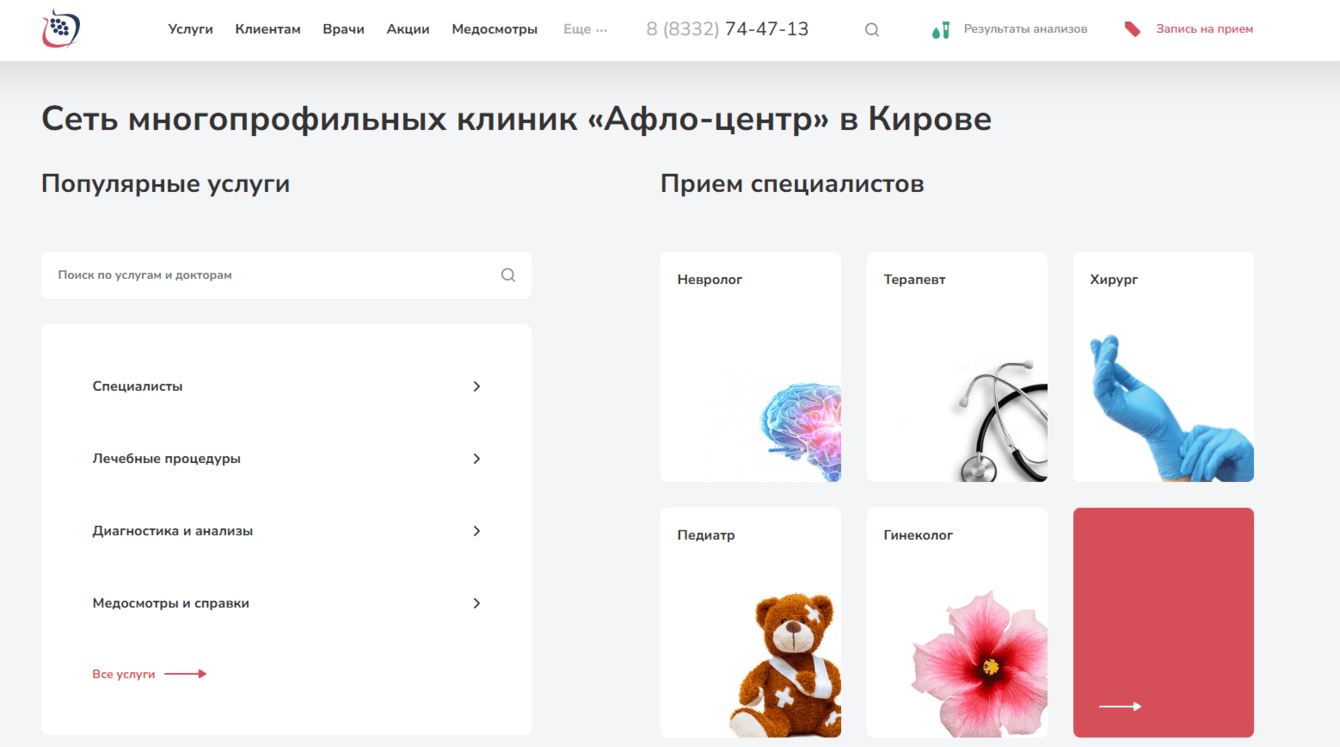Open the Педиатр card with teddy bear

[751, 623]
